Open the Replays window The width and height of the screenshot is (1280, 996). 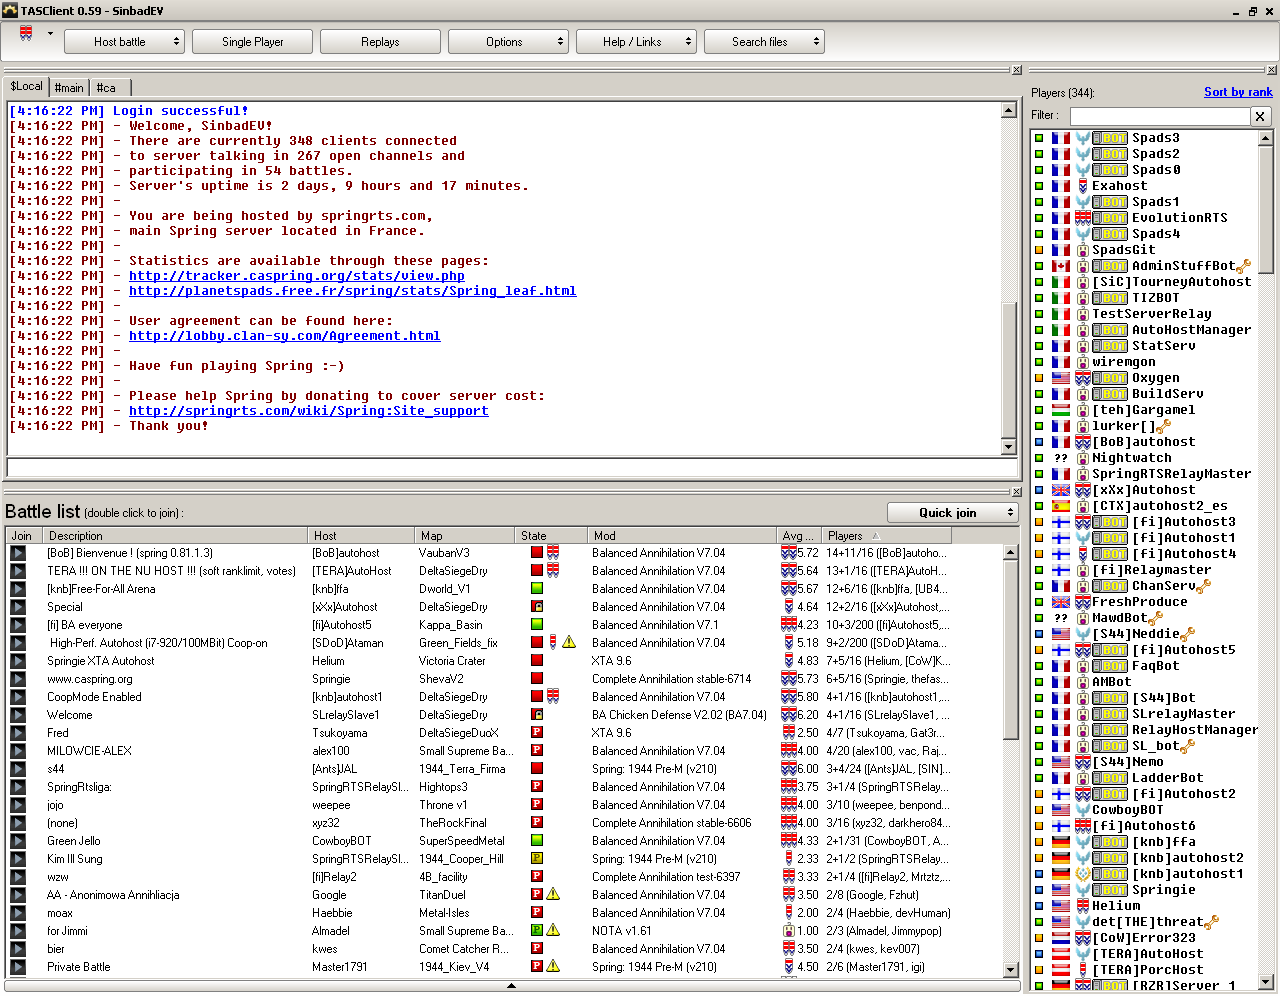click(x=380, y=42)
